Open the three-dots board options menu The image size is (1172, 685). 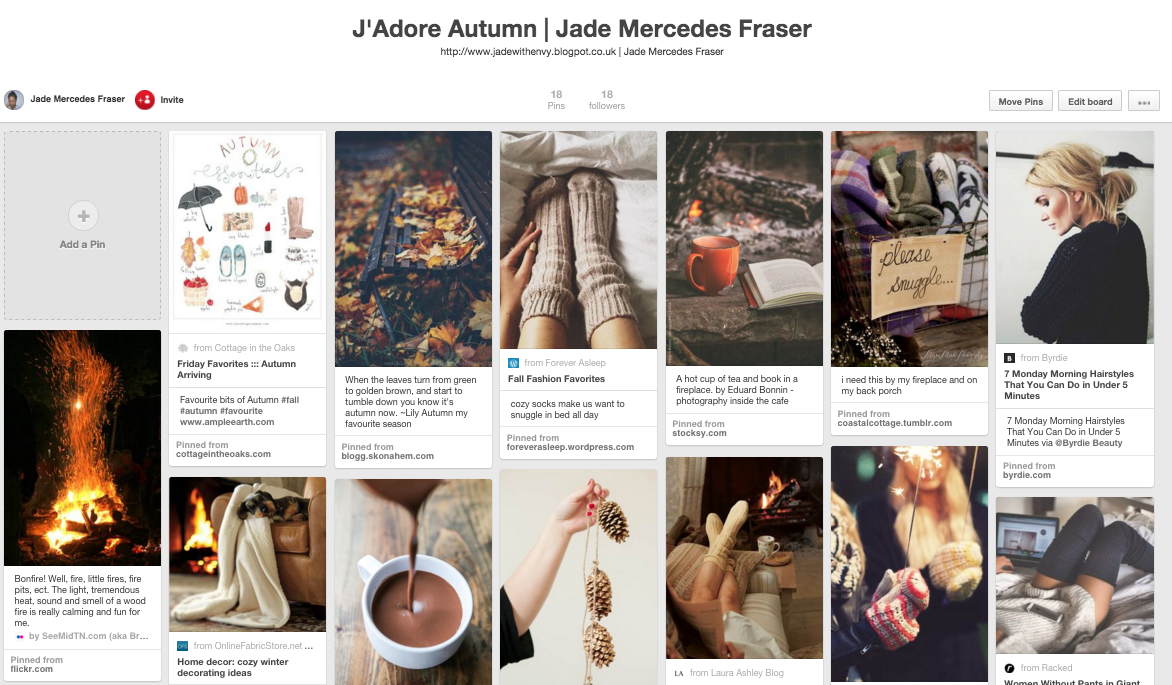point(1144,101)
